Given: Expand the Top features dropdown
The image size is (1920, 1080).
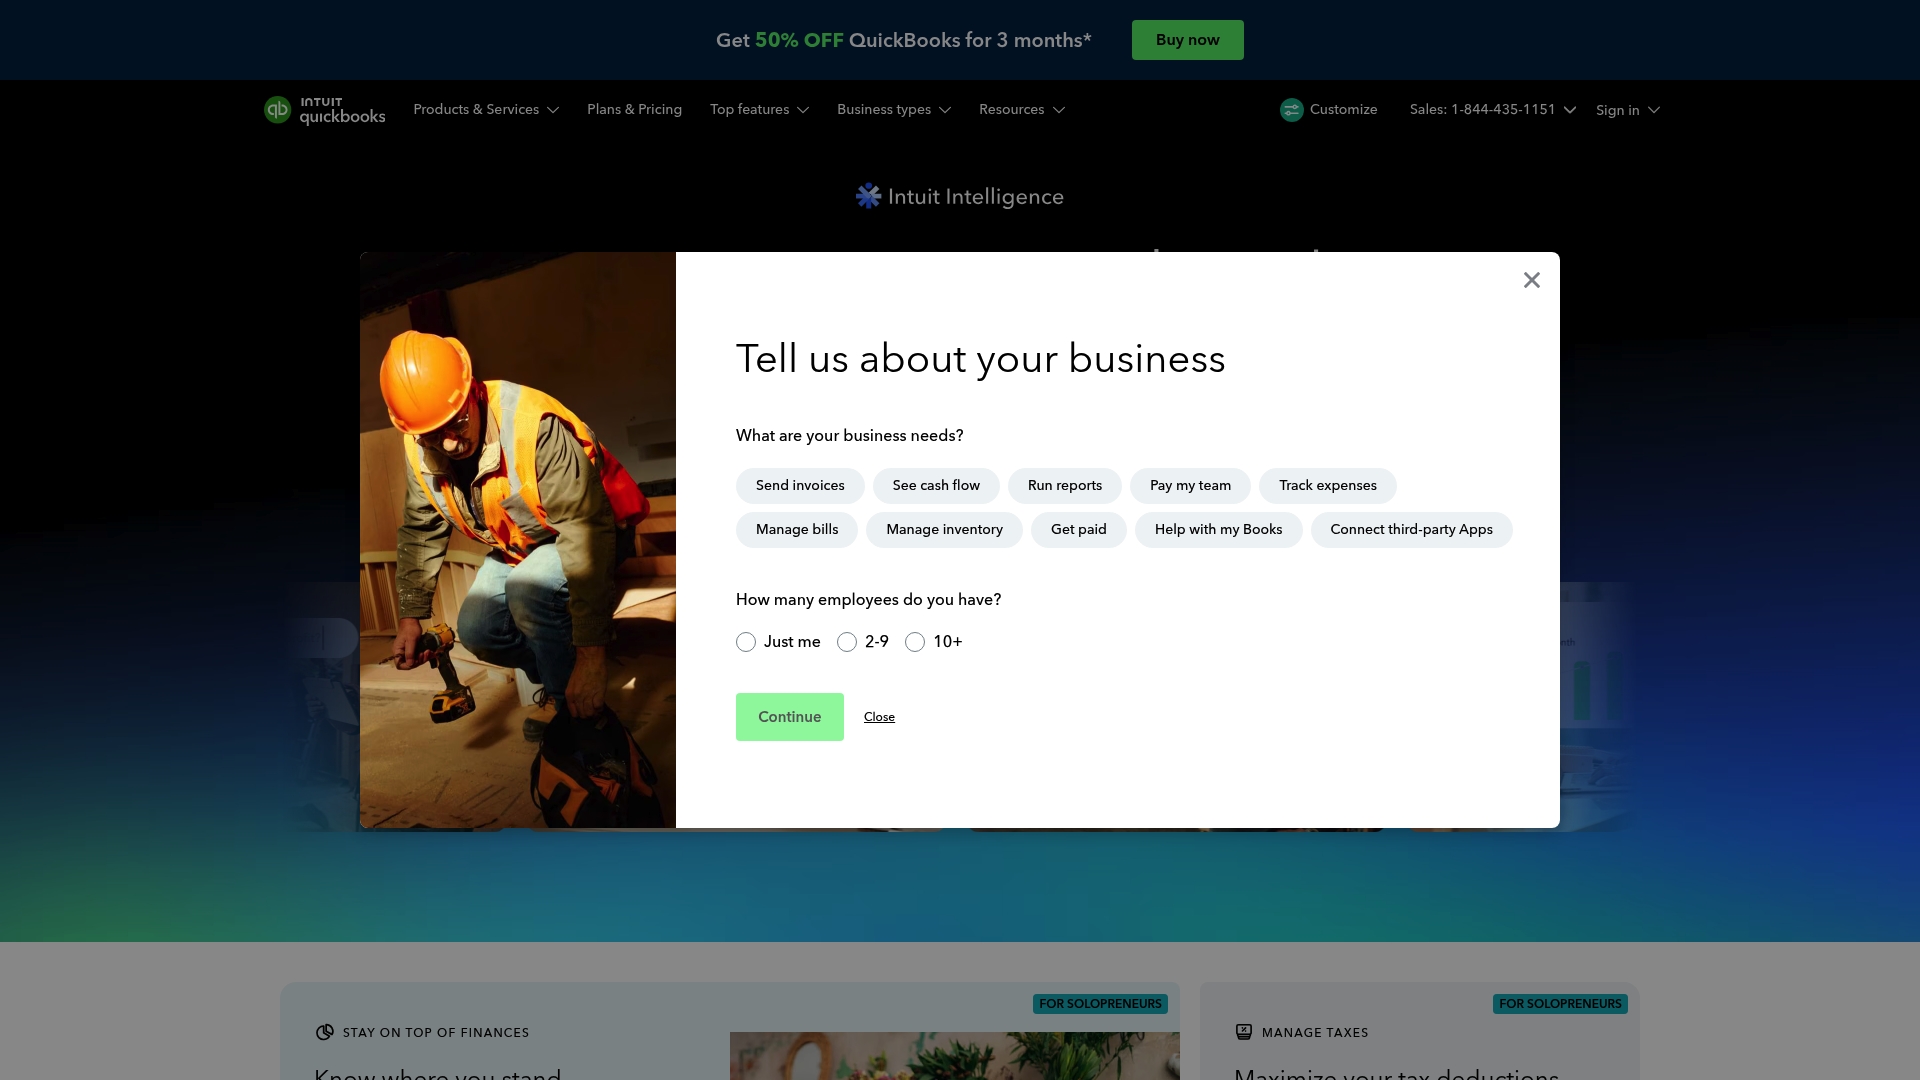Looking at the screenshot, I should (x=759, y=110).
